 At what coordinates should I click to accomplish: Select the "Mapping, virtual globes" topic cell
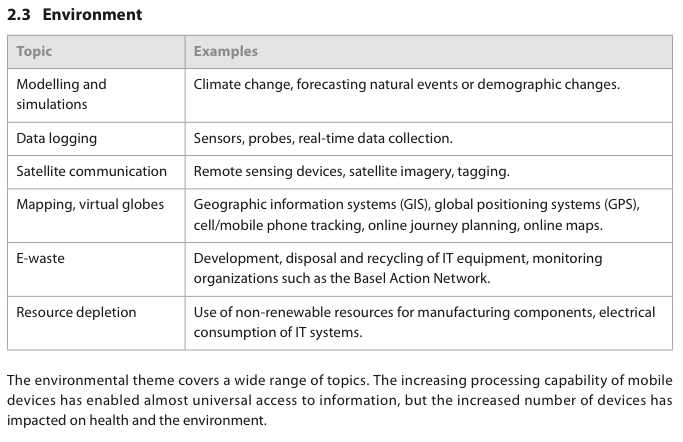click(x=90, y=204)
